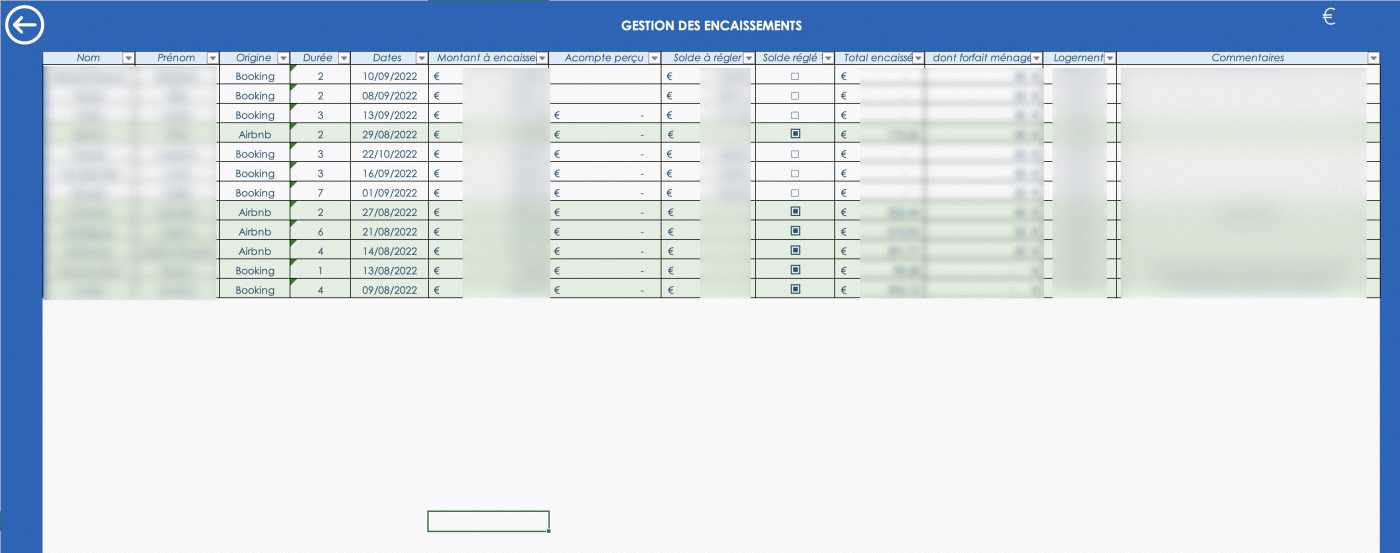Click Booking origin cell in 10/09/2022 row
The image size is (1400, 553).
point(255,76)
